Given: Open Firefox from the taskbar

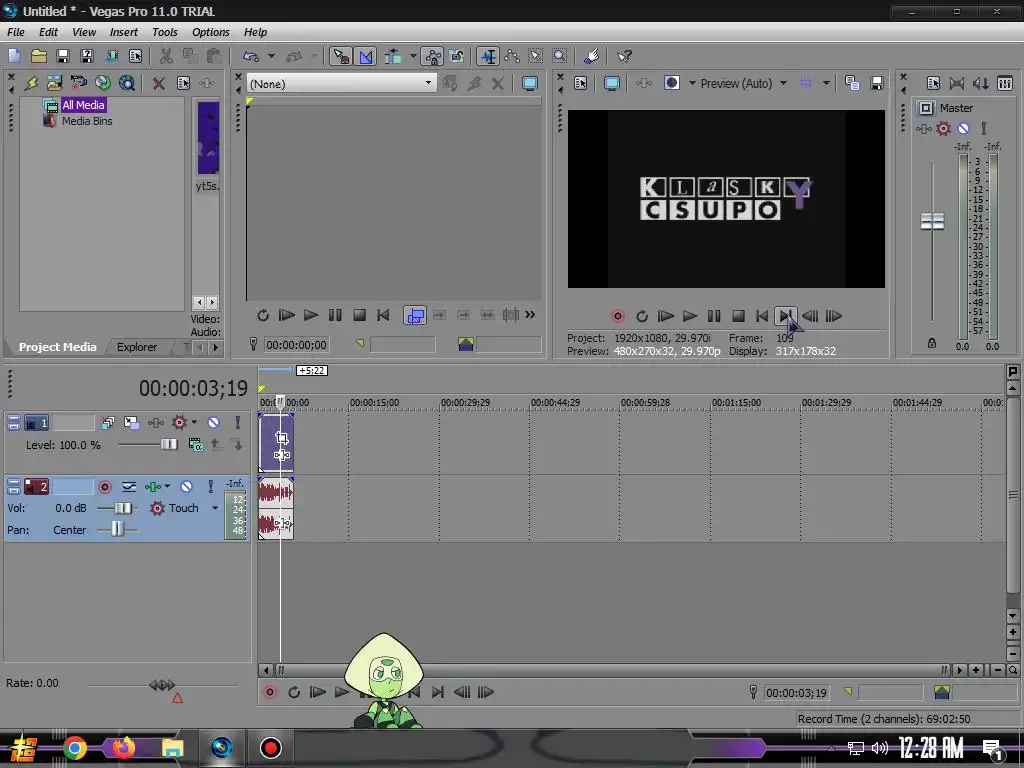Looking at the screenshot, I should coord(123,748).
